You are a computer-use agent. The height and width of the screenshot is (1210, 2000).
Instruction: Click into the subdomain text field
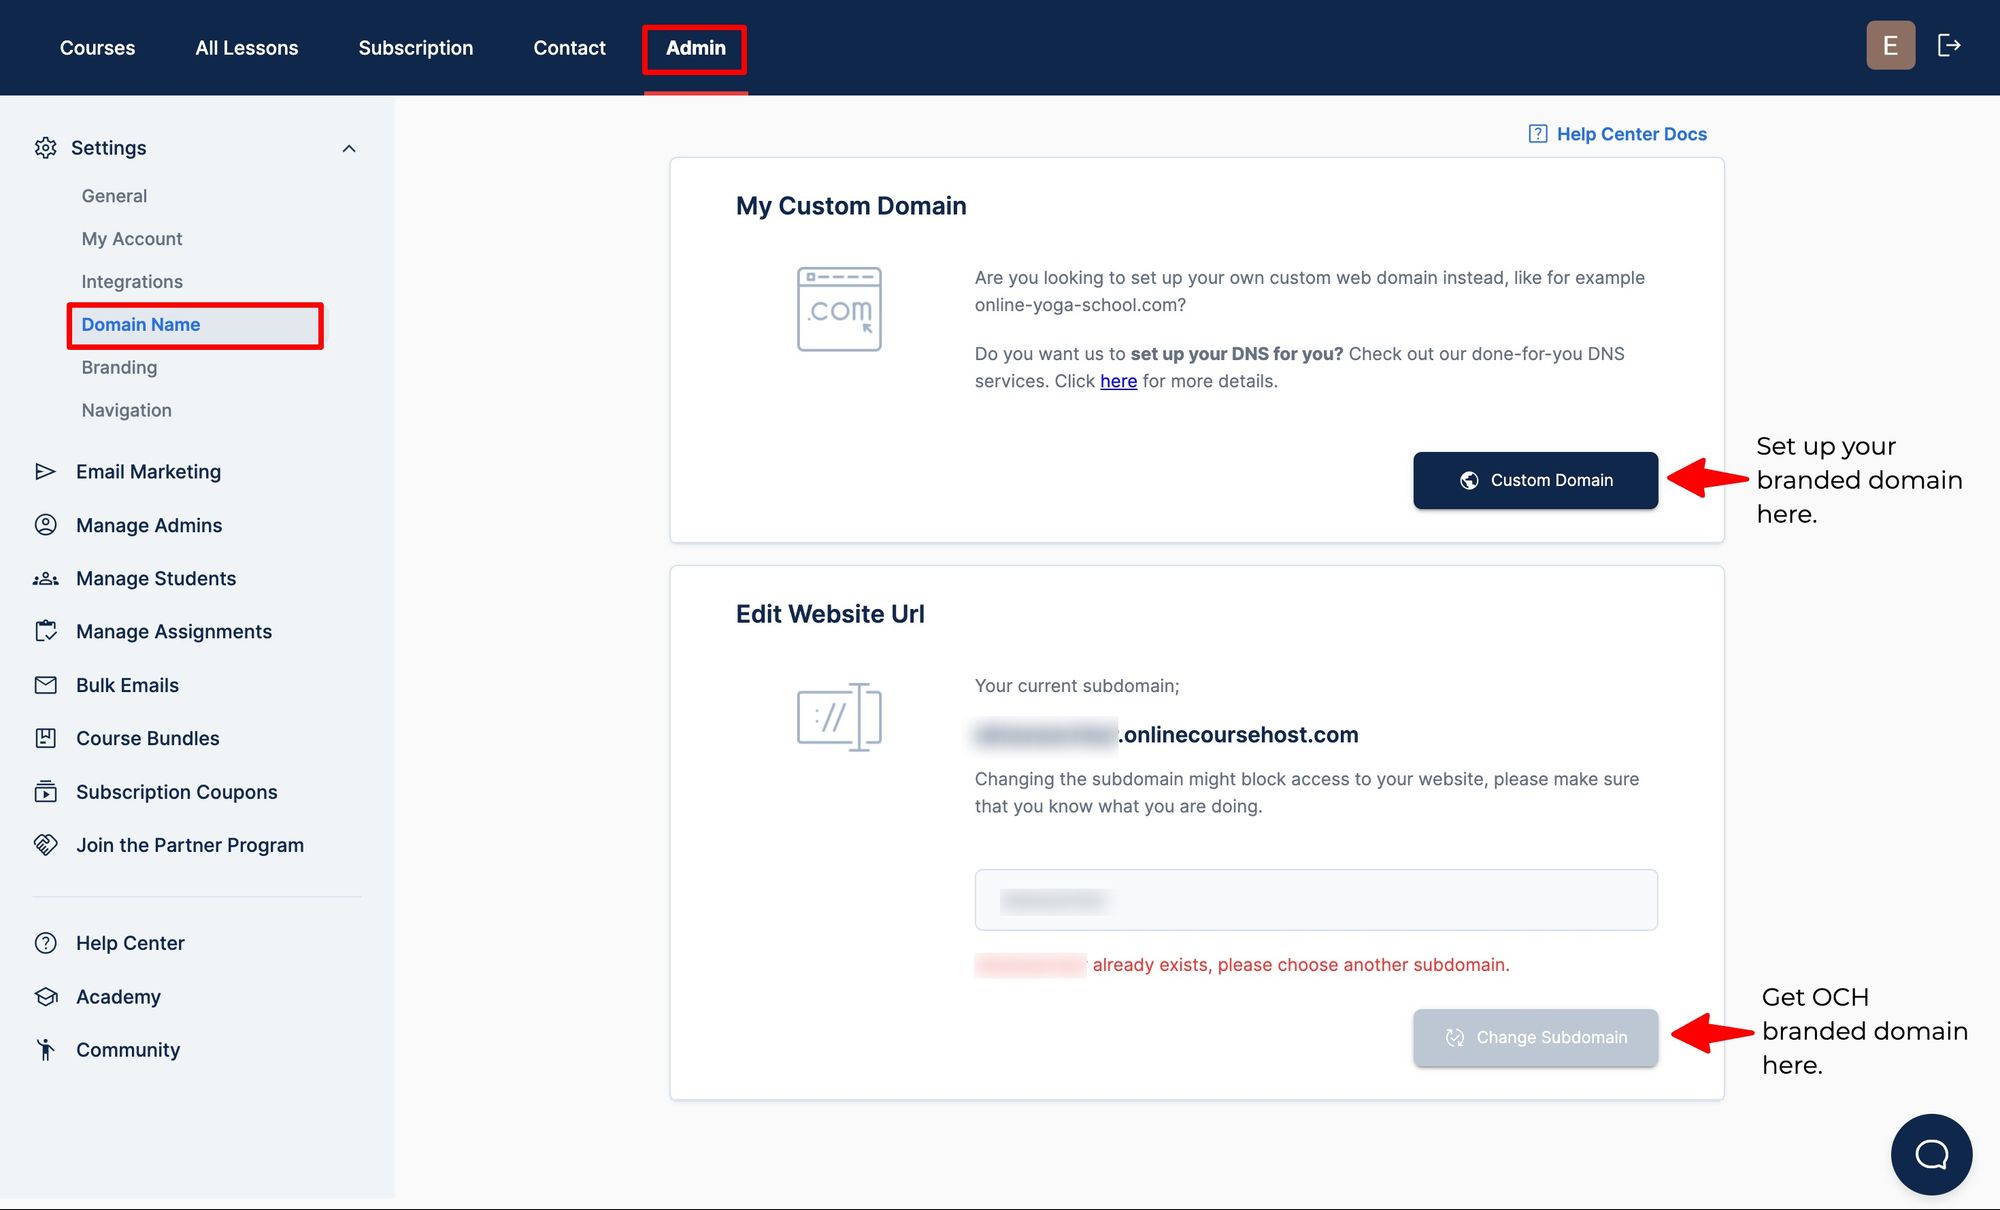[x=1315, y=900]
